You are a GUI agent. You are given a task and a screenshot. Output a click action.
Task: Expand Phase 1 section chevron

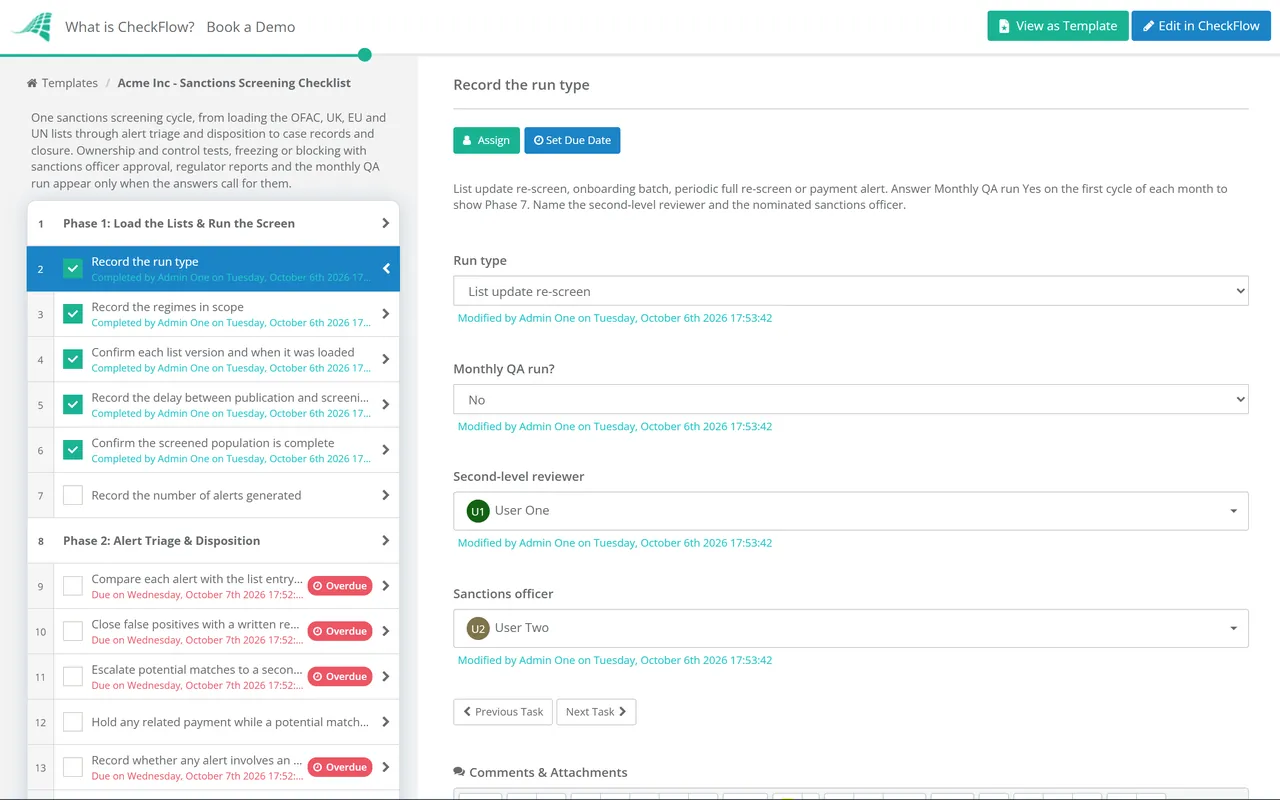click(x=386, y=223)
